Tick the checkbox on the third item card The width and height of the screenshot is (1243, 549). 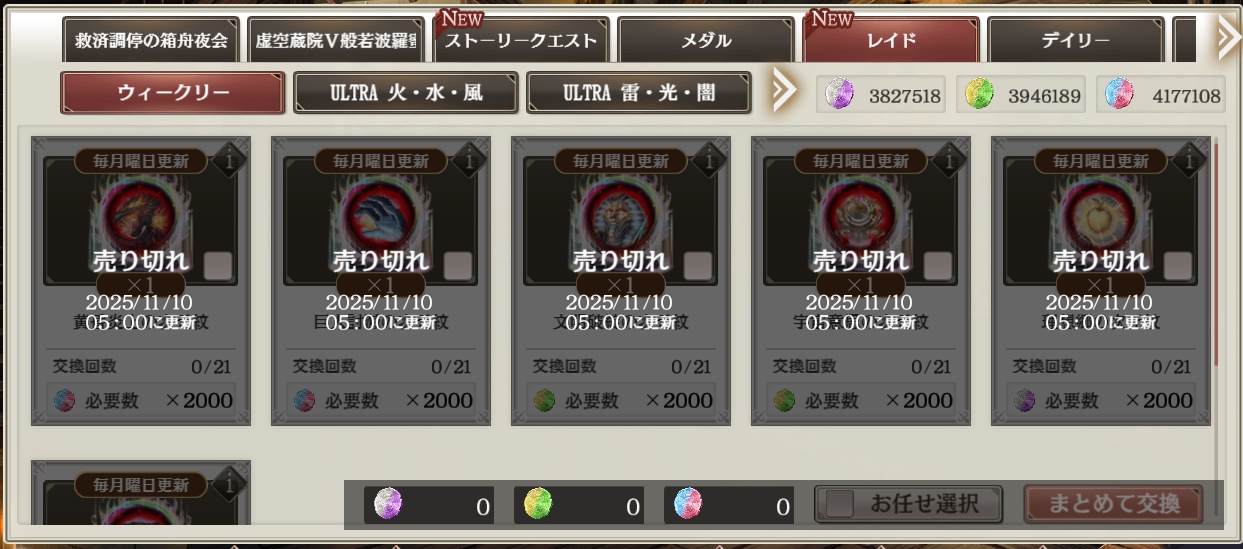pos(698,266)
